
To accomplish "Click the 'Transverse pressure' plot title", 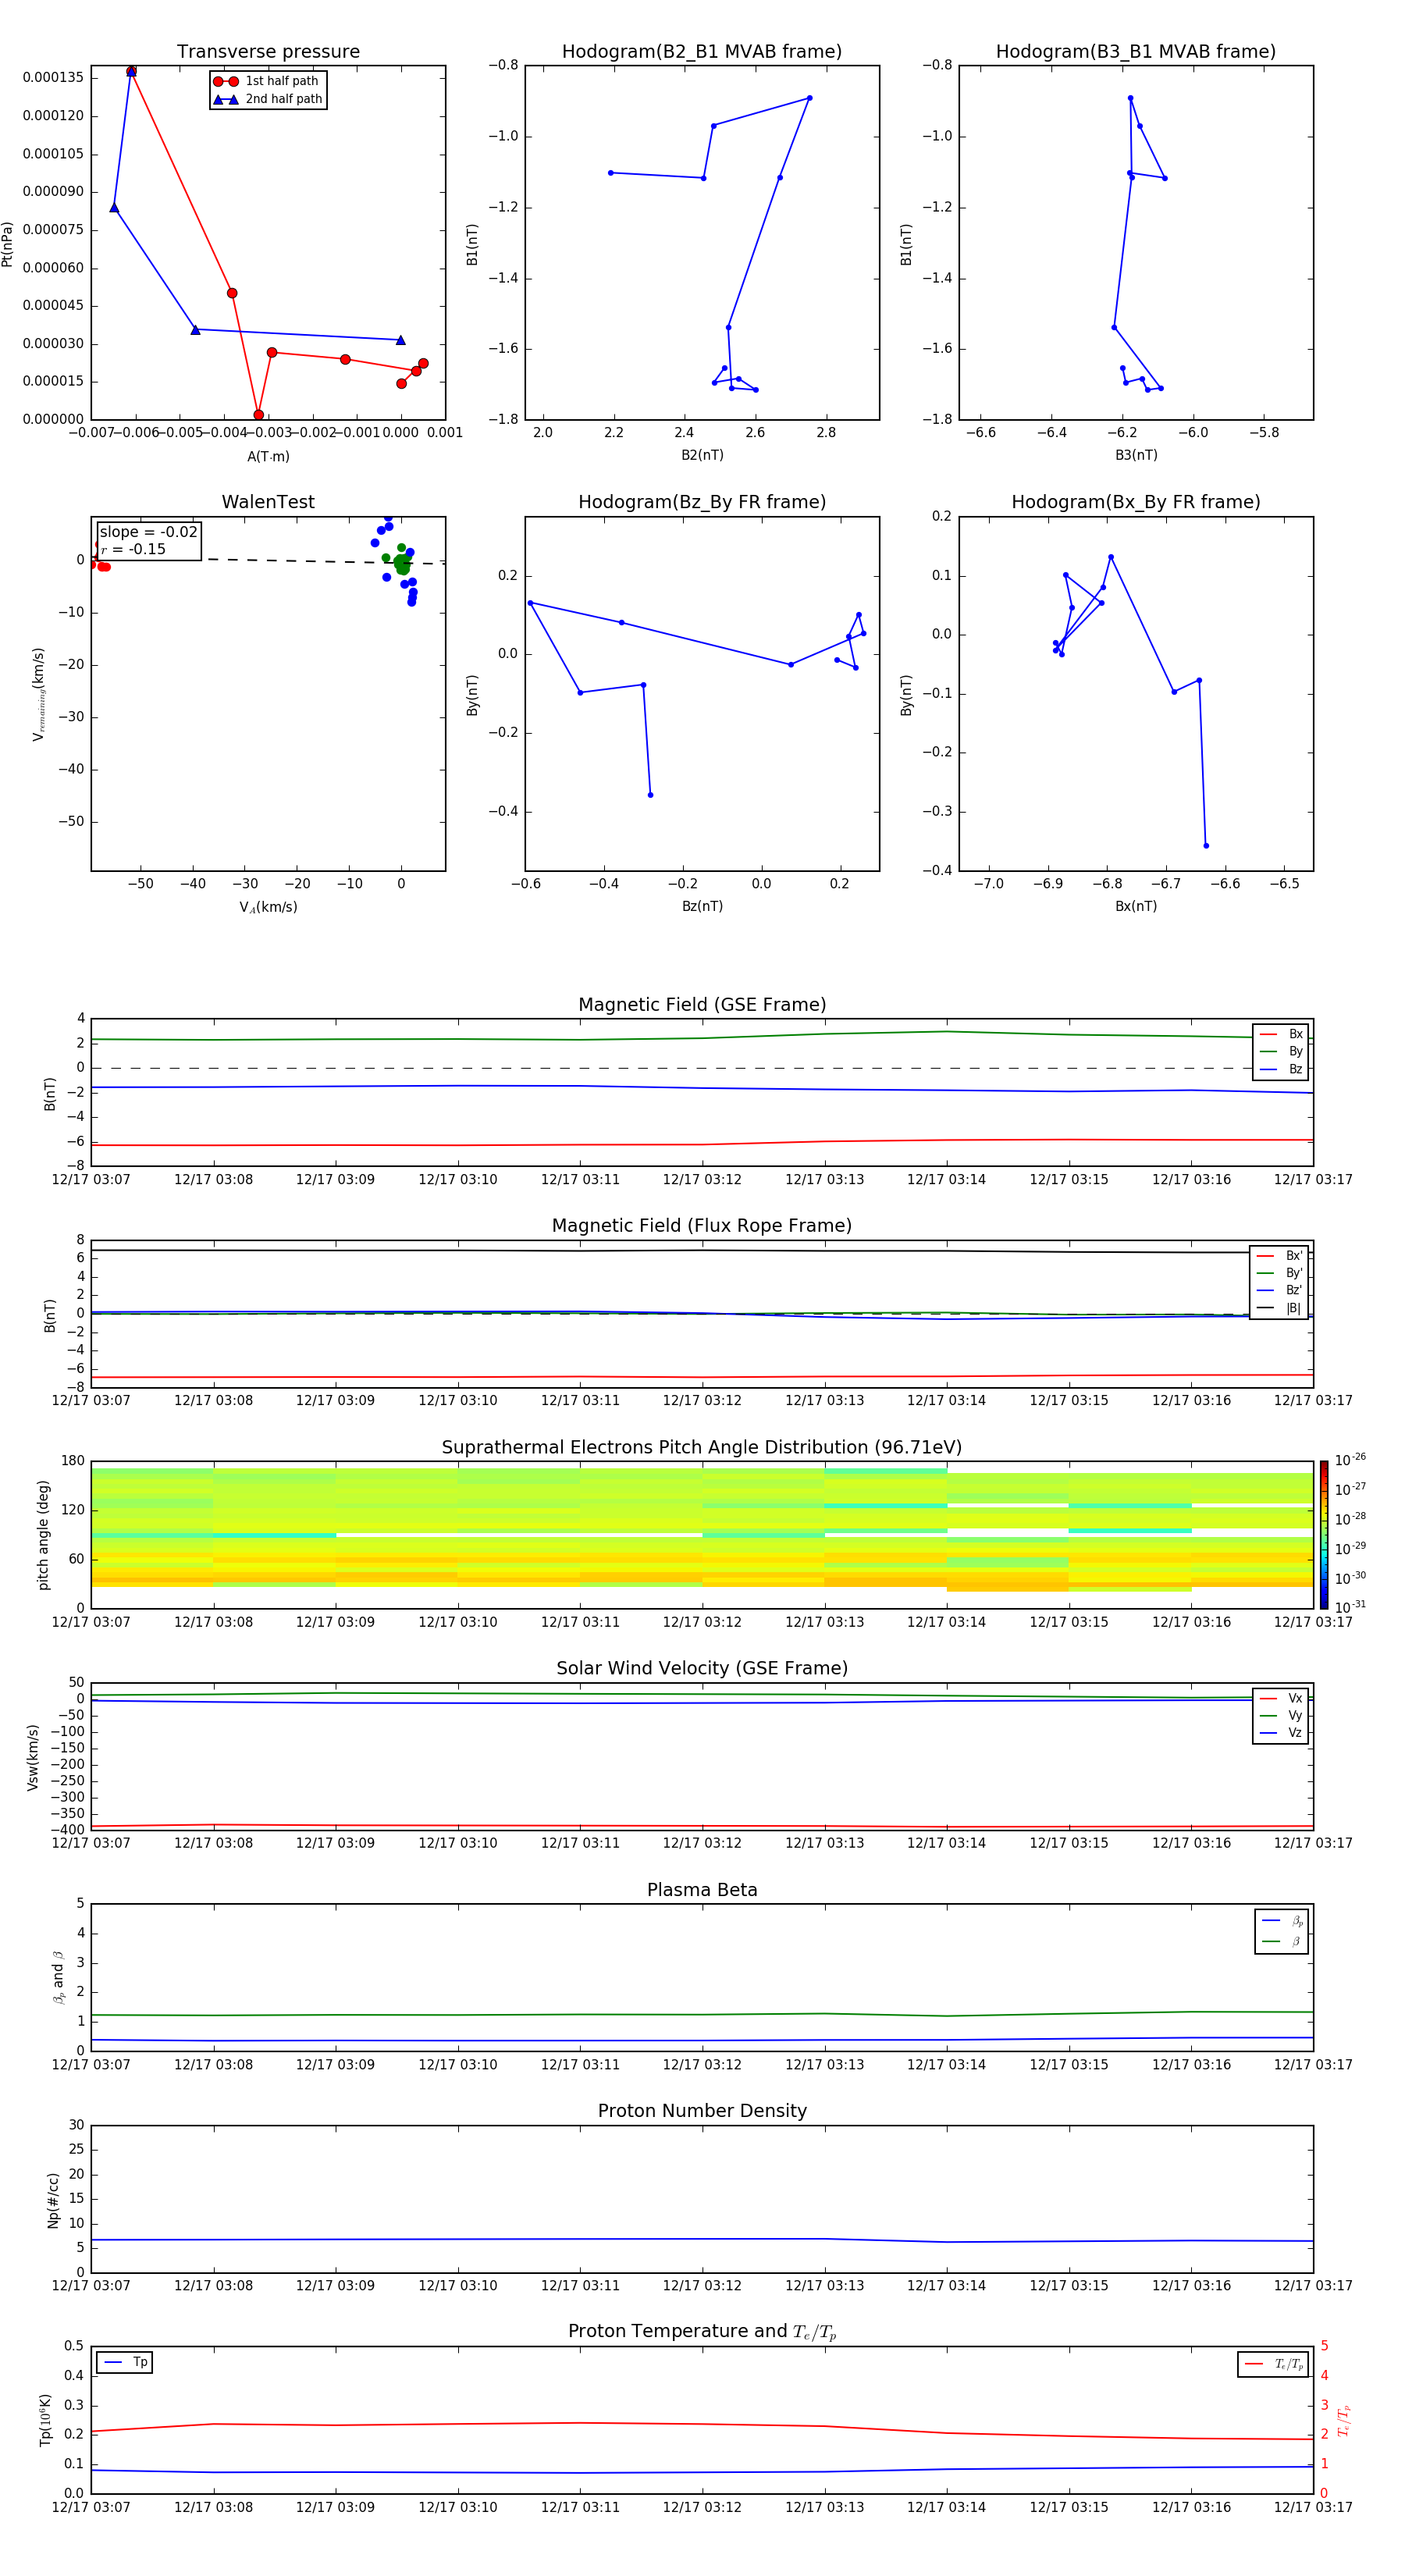I will click(x=268, y=51).
